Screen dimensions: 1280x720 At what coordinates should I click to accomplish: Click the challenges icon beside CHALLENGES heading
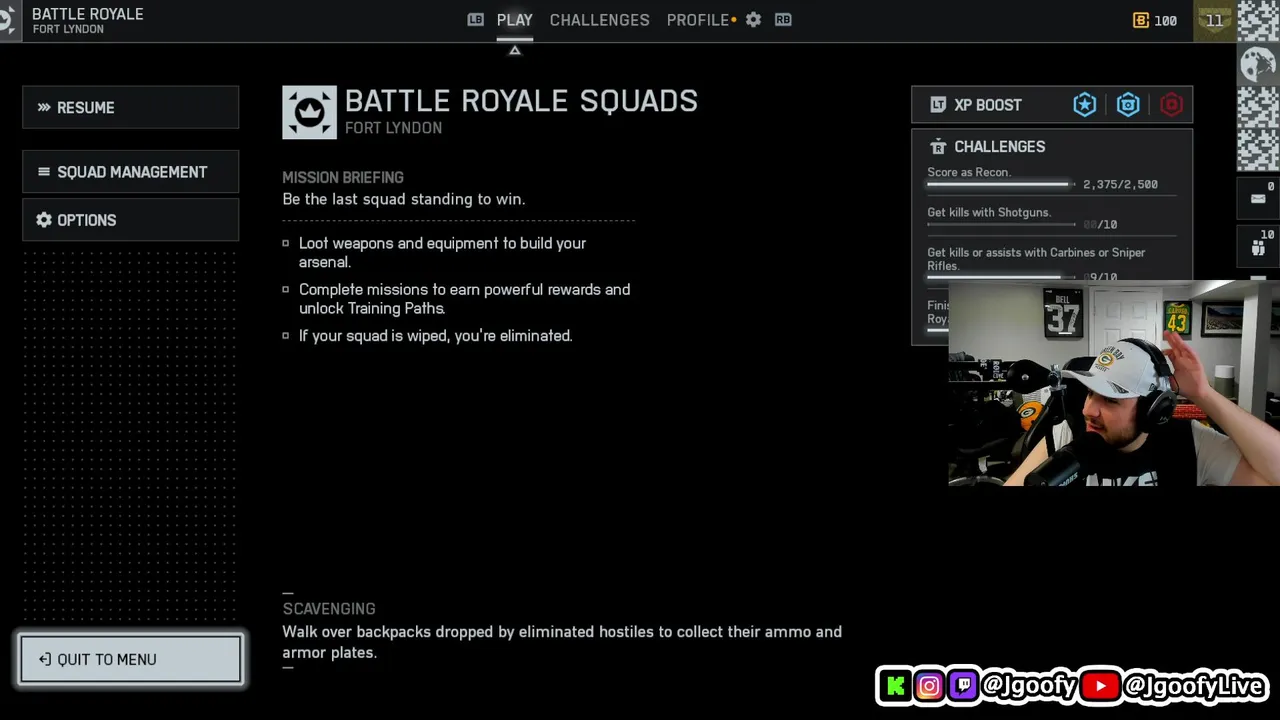(x=937, y=147)
